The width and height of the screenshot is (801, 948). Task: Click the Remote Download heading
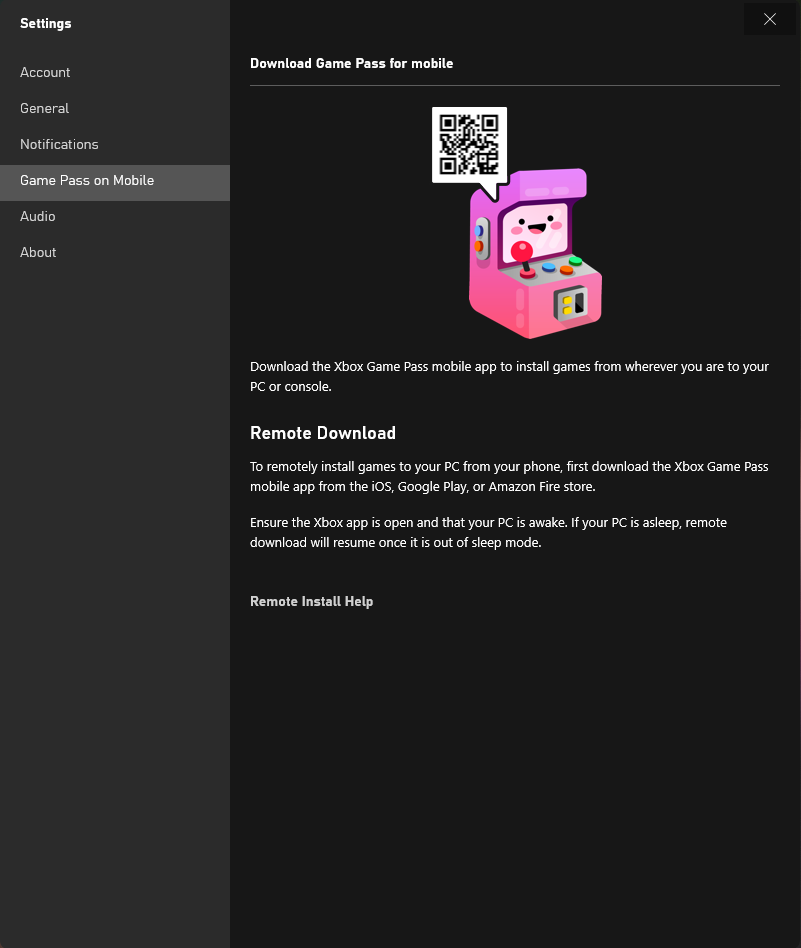(323, 433)
